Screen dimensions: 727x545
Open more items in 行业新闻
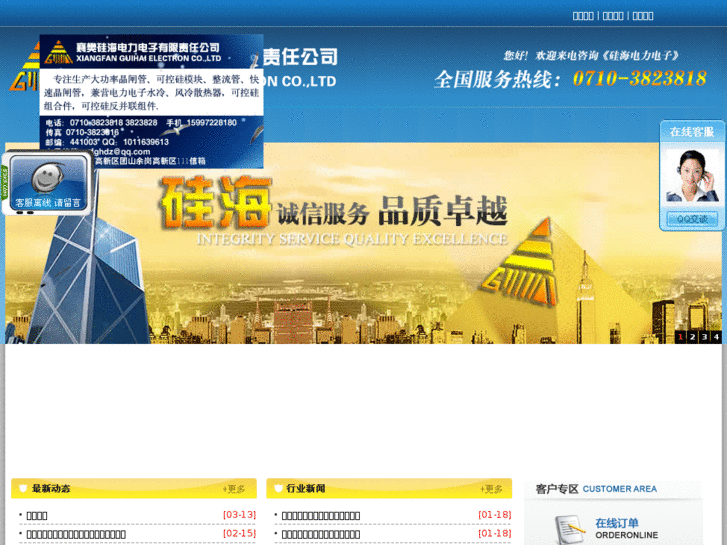(491, 489)
